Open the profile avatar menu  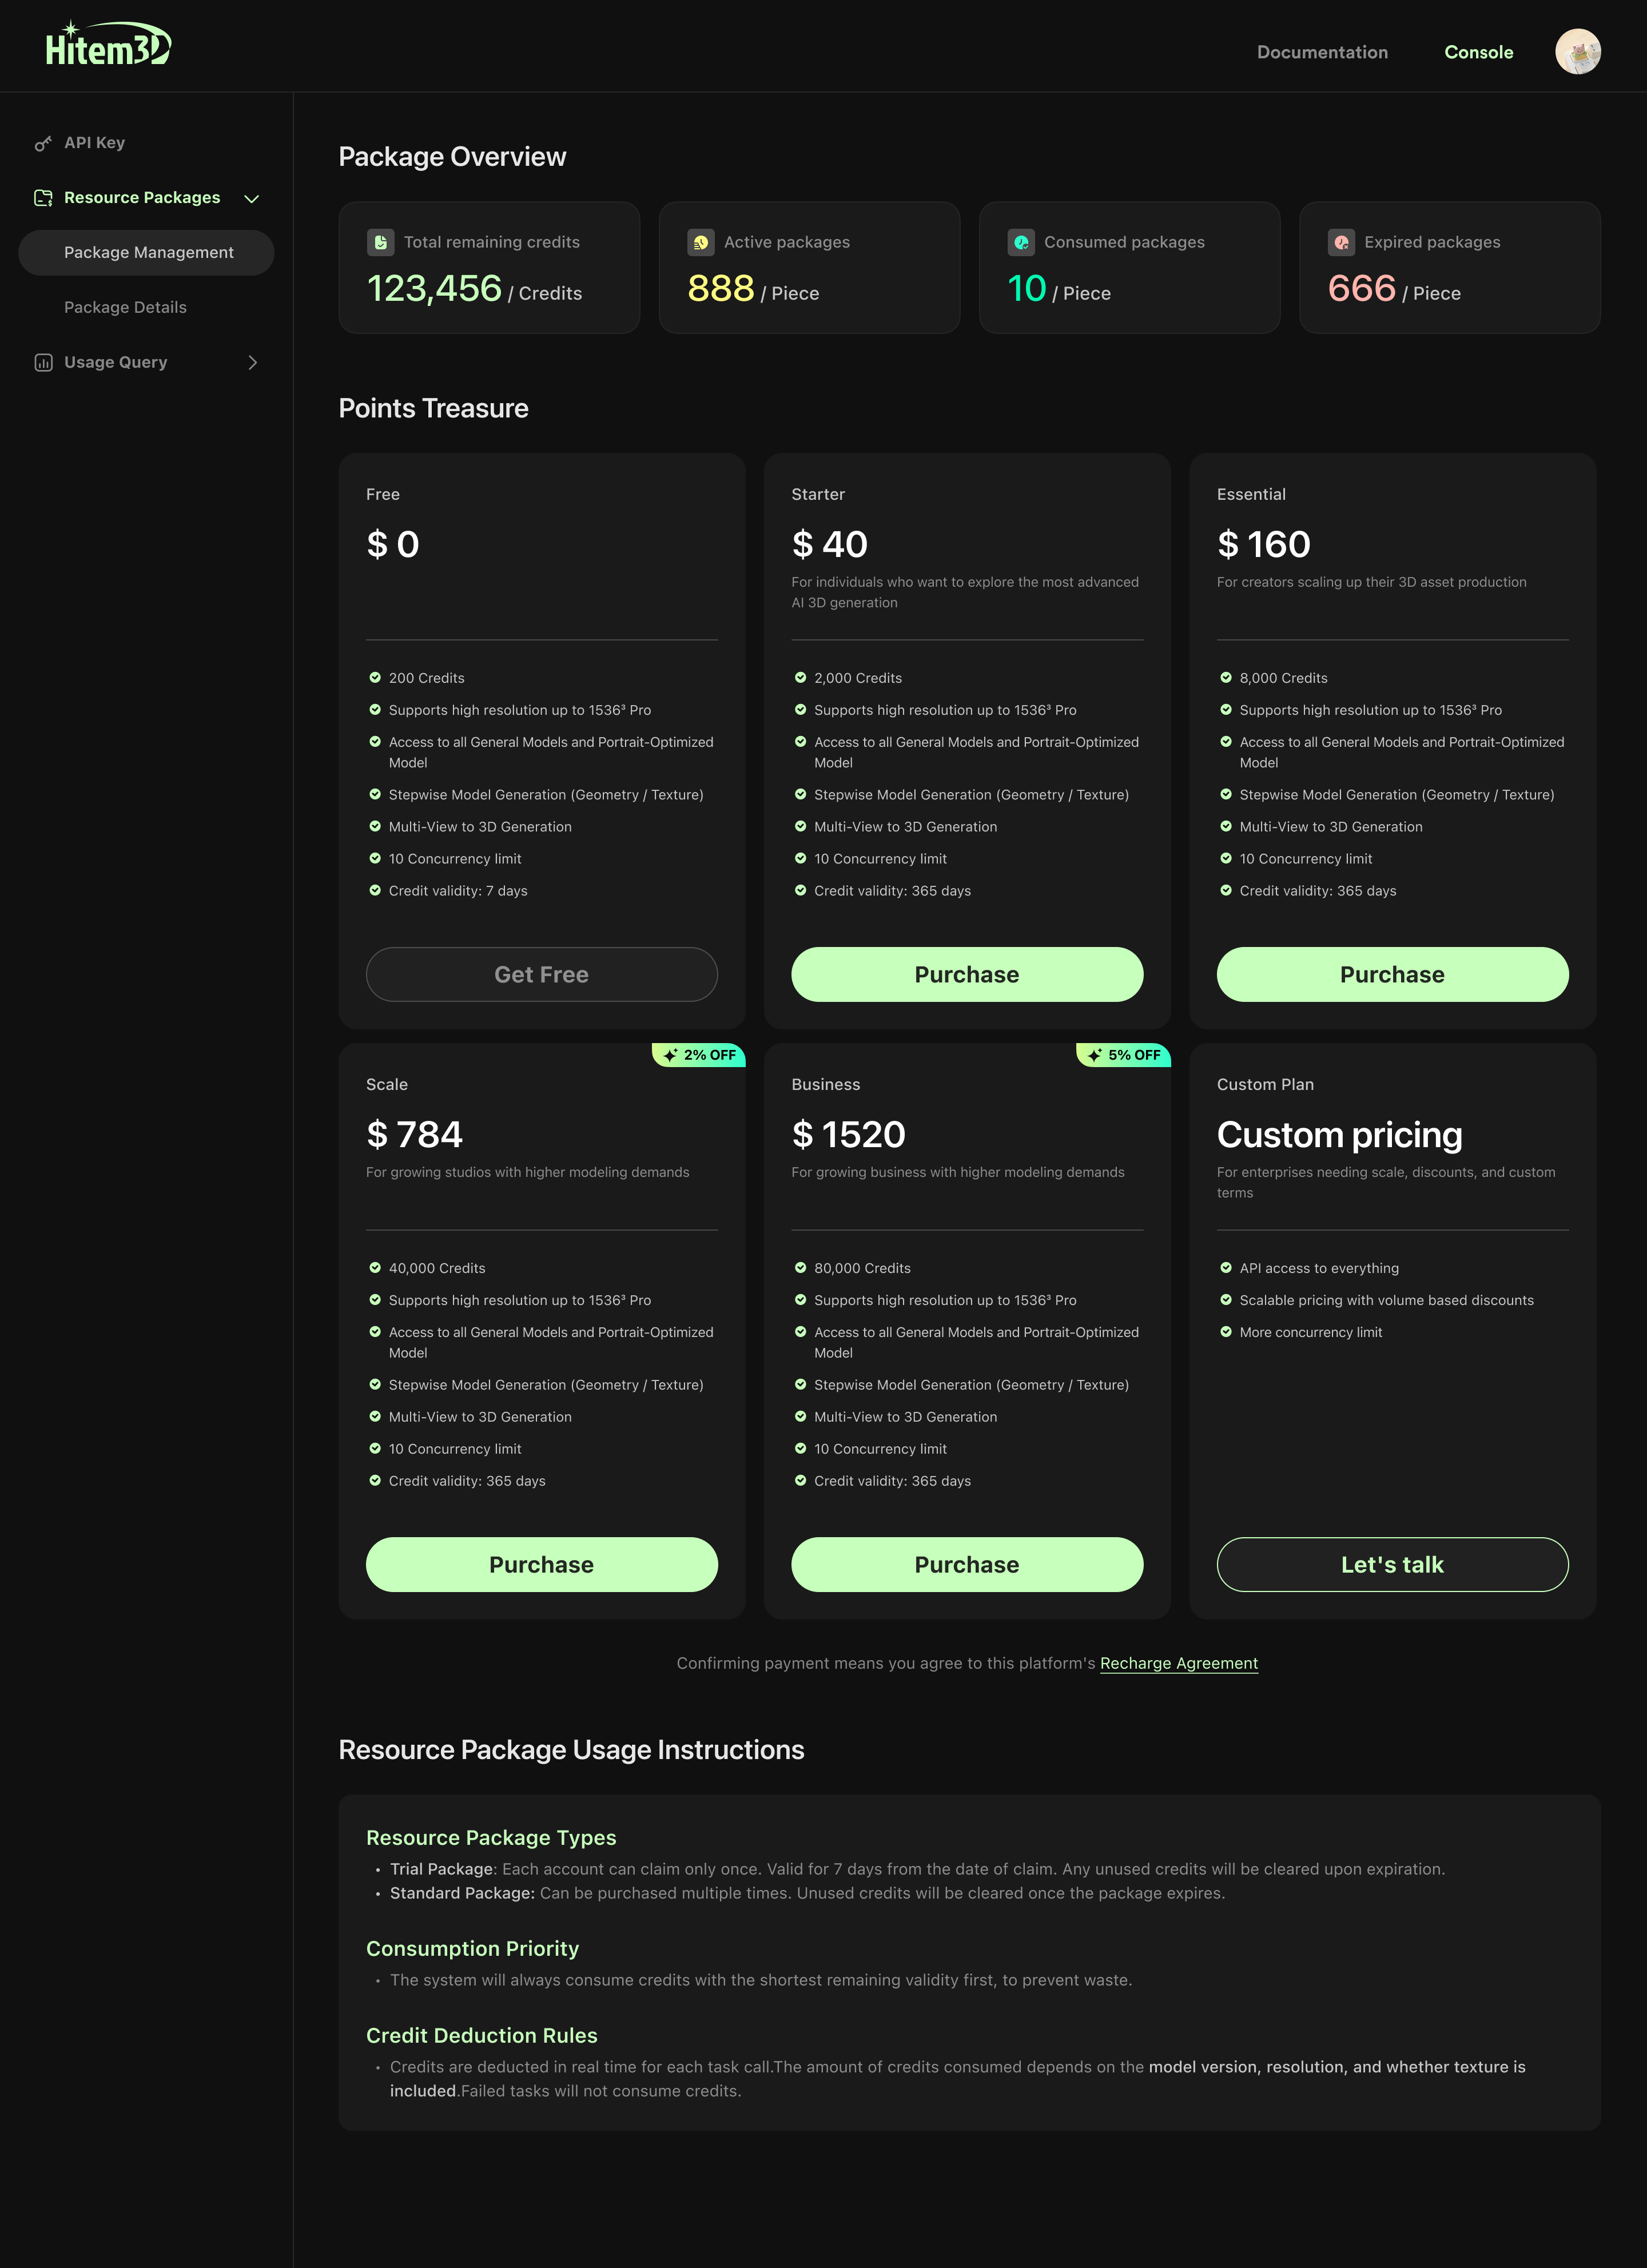(1578, 52)
